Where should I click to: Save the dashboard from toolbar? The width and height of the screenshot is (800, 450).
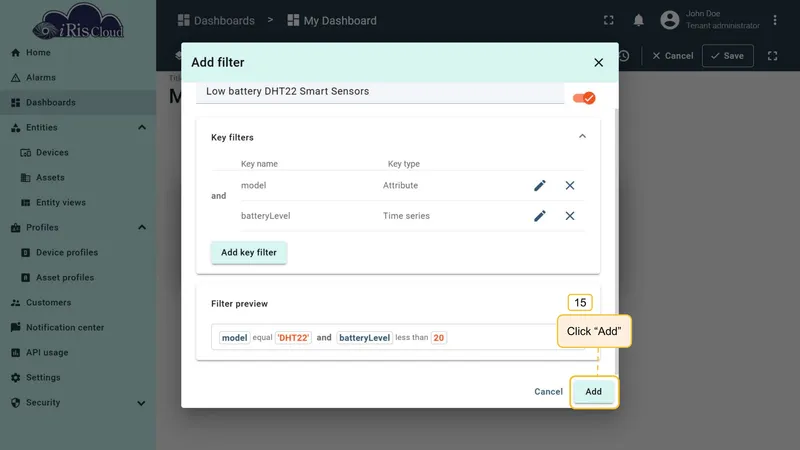pos(728,56)
